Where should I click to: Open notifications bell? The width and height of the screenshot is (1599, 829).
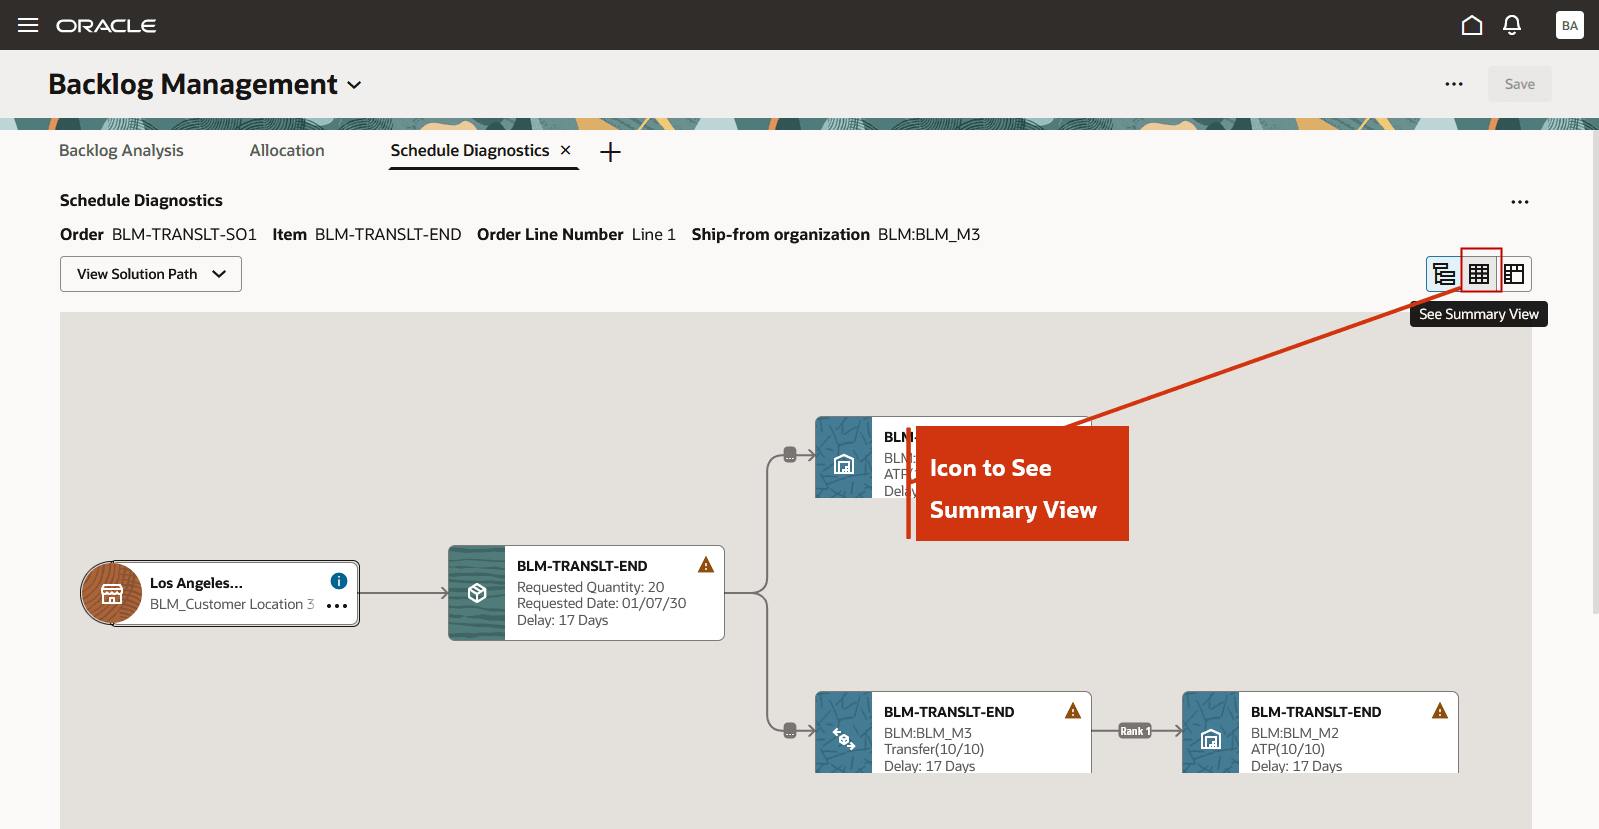pos(1512,25)
